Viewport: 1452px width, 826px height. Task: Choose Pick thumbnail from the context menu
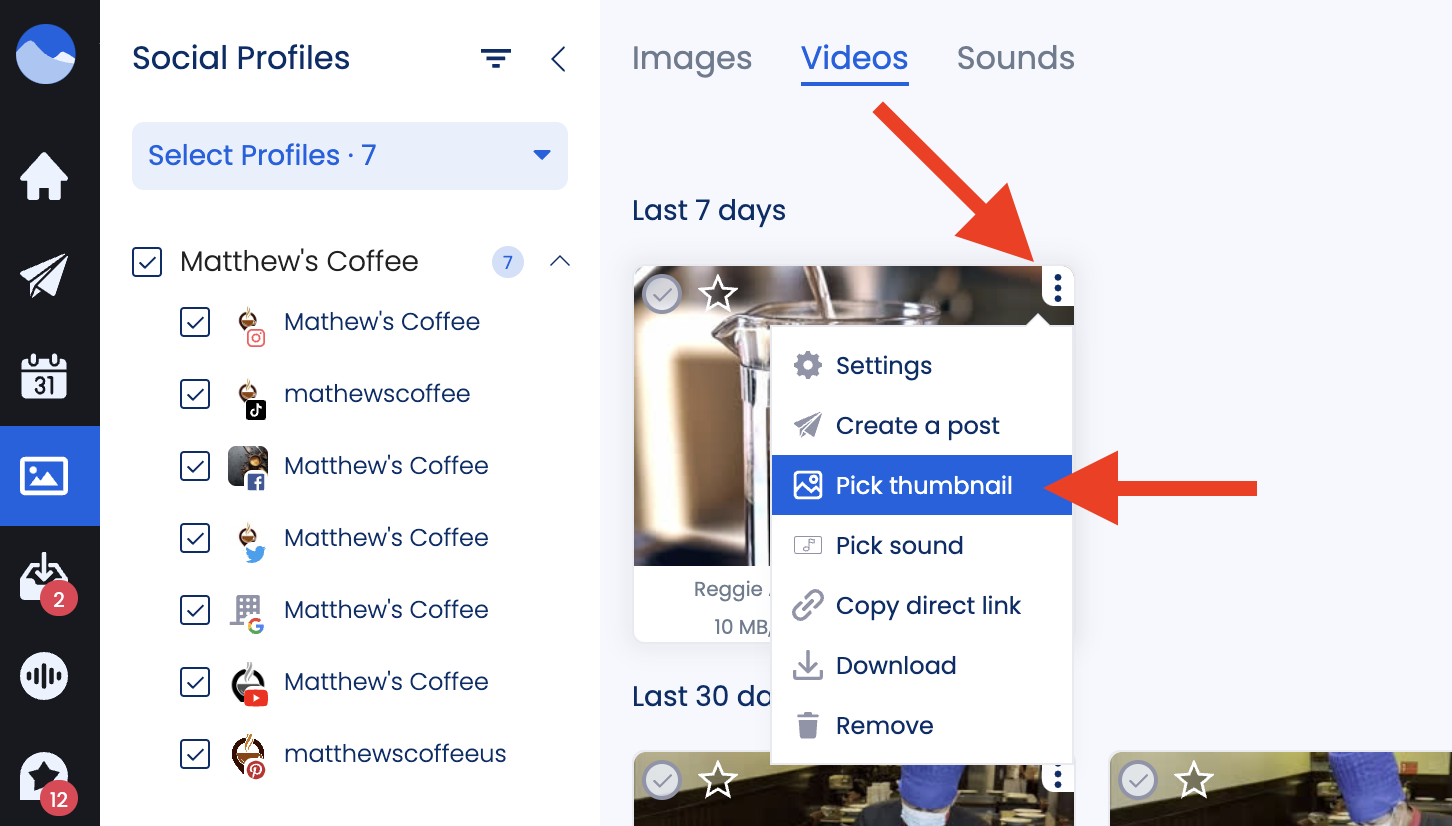[922, 486]
